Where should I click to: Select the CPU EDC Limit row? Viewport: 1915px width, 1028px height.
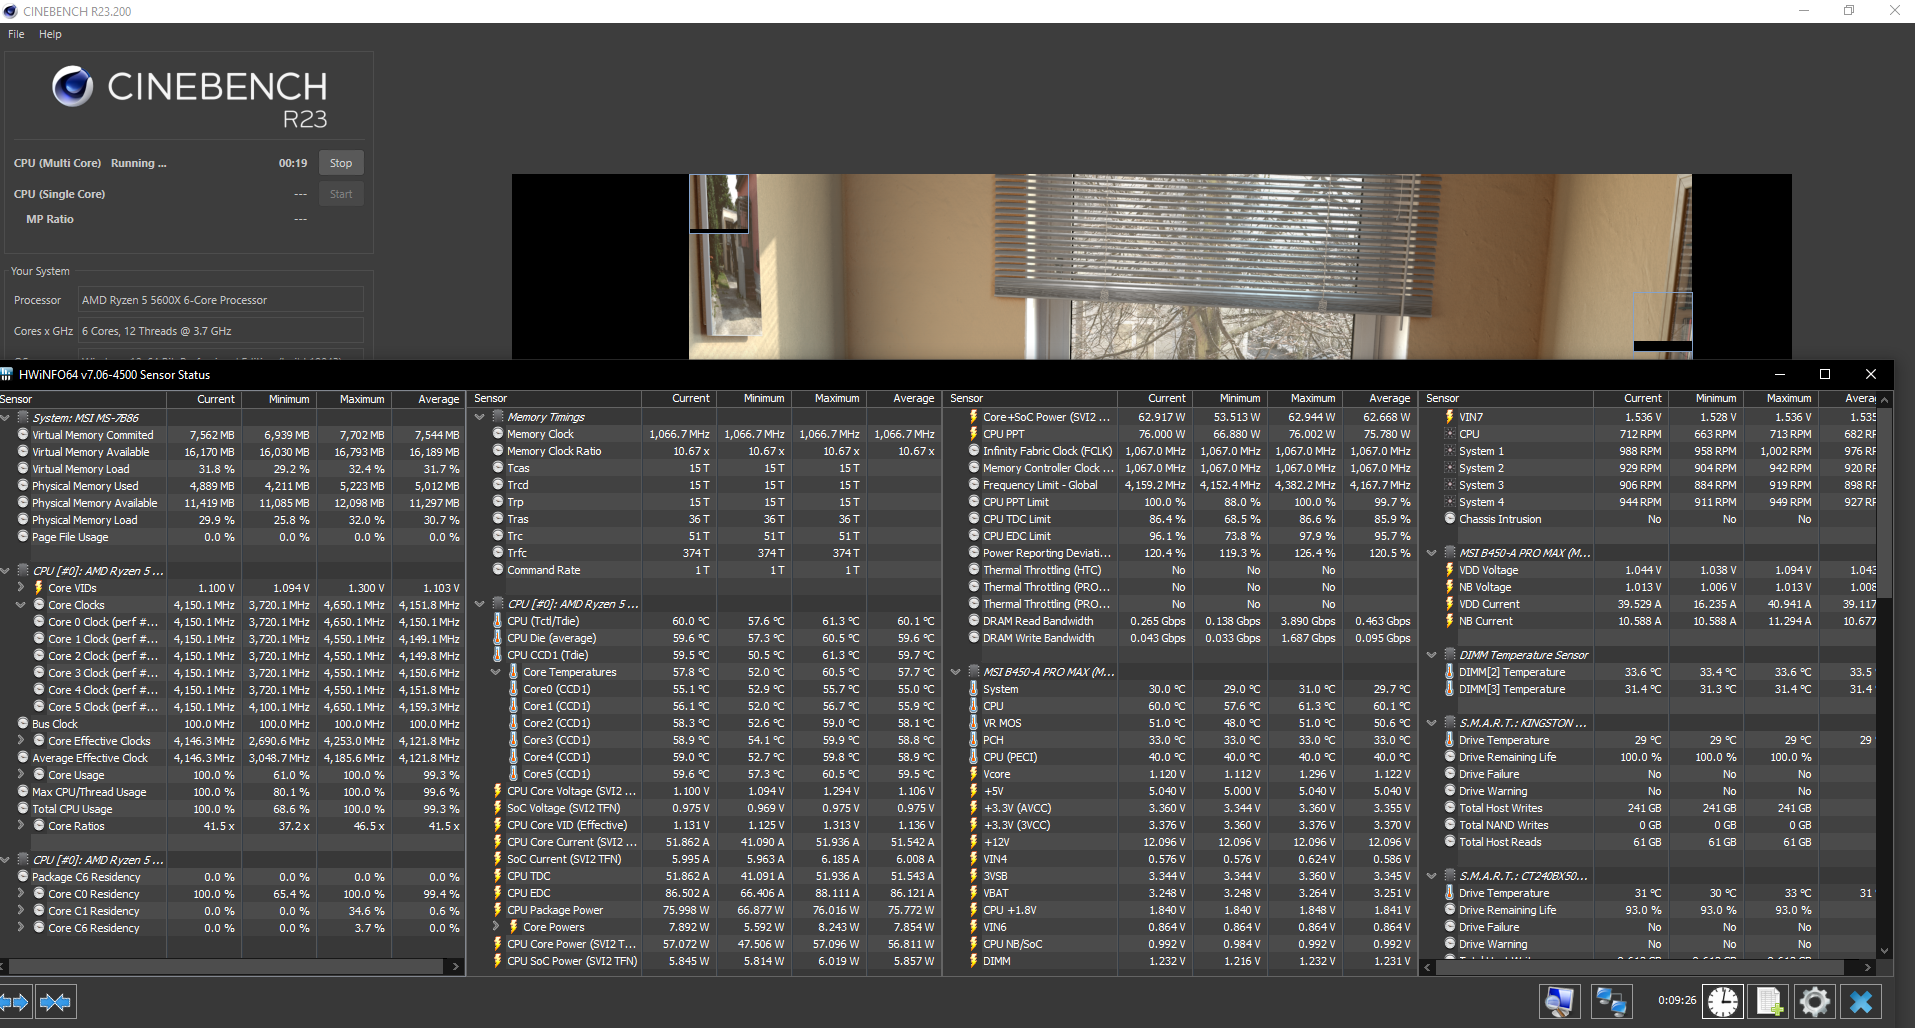(x=1180, y=536)
